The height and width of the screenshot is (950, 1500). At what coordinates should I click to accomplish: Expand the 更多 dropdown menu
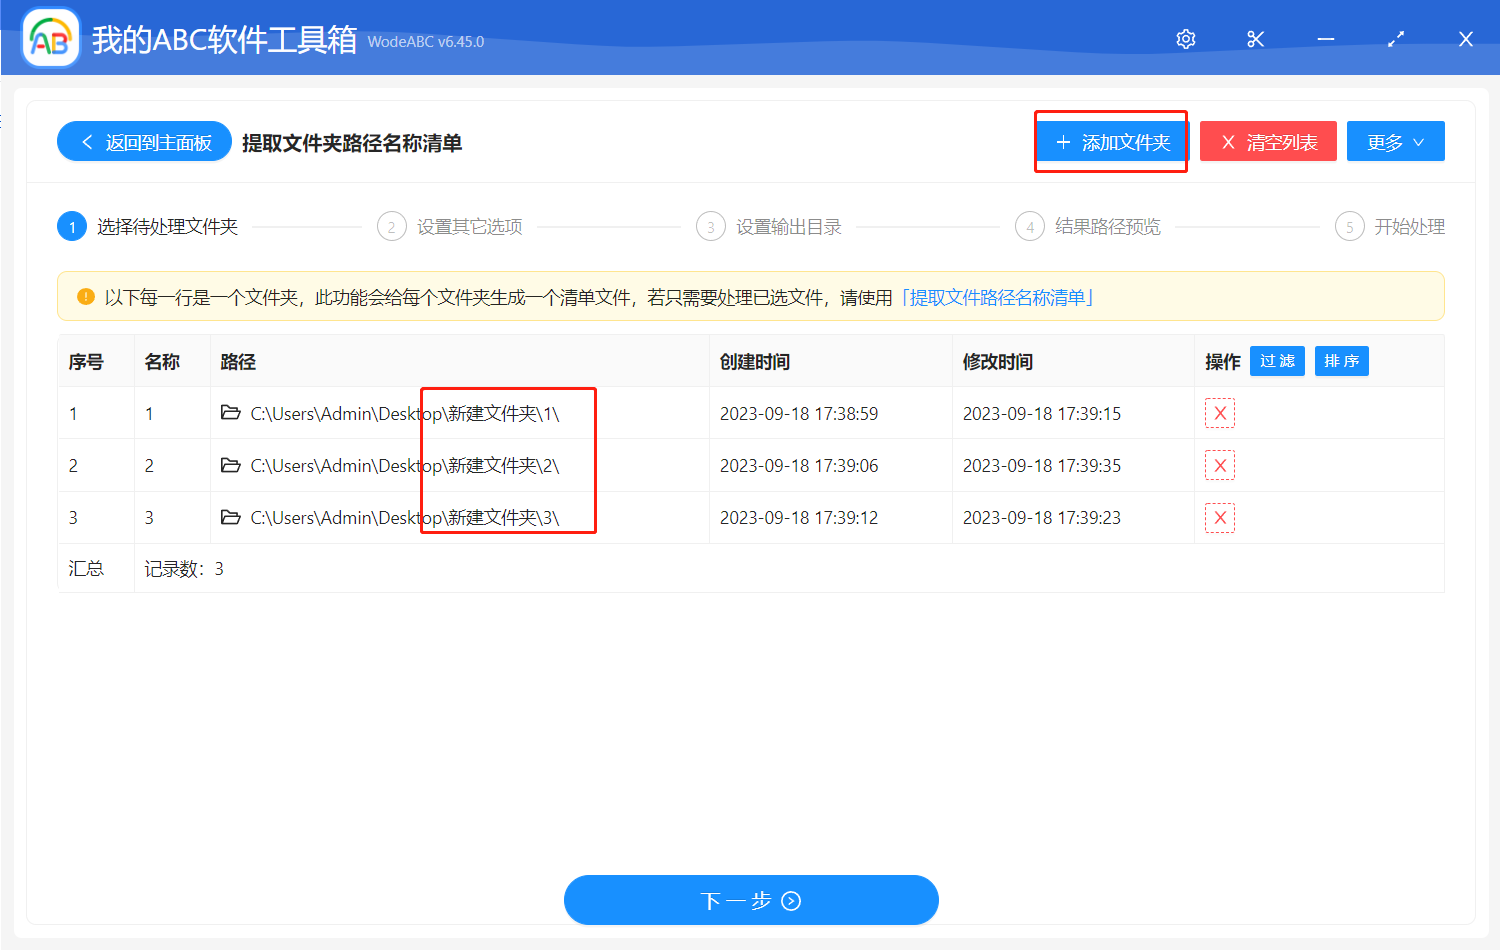[1395, 141]
